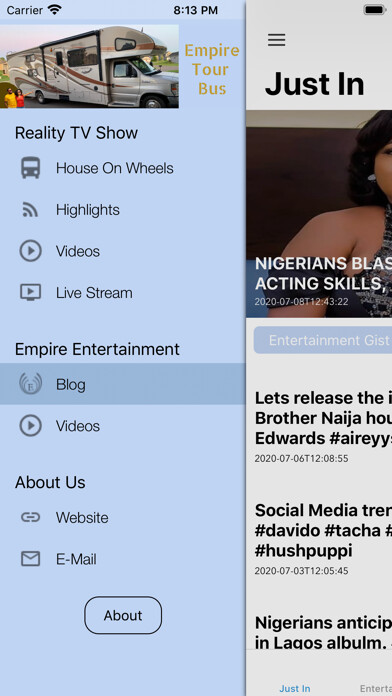Open the featured Nigerians Blast Acting Skills article
This screenshot has height=696, width=392.
click(x=319, y=214)
